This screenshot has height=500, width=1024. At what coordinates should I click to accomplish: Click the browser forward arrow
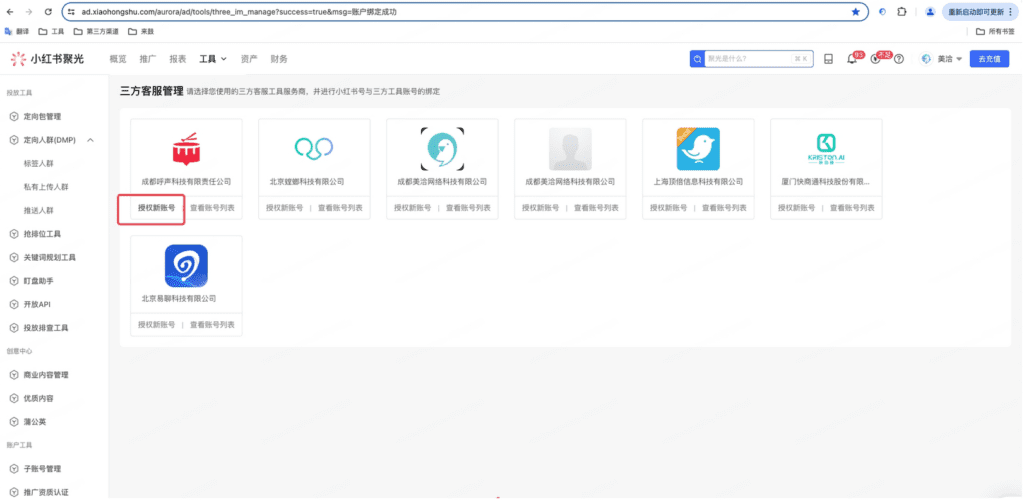tap(29, 12)
